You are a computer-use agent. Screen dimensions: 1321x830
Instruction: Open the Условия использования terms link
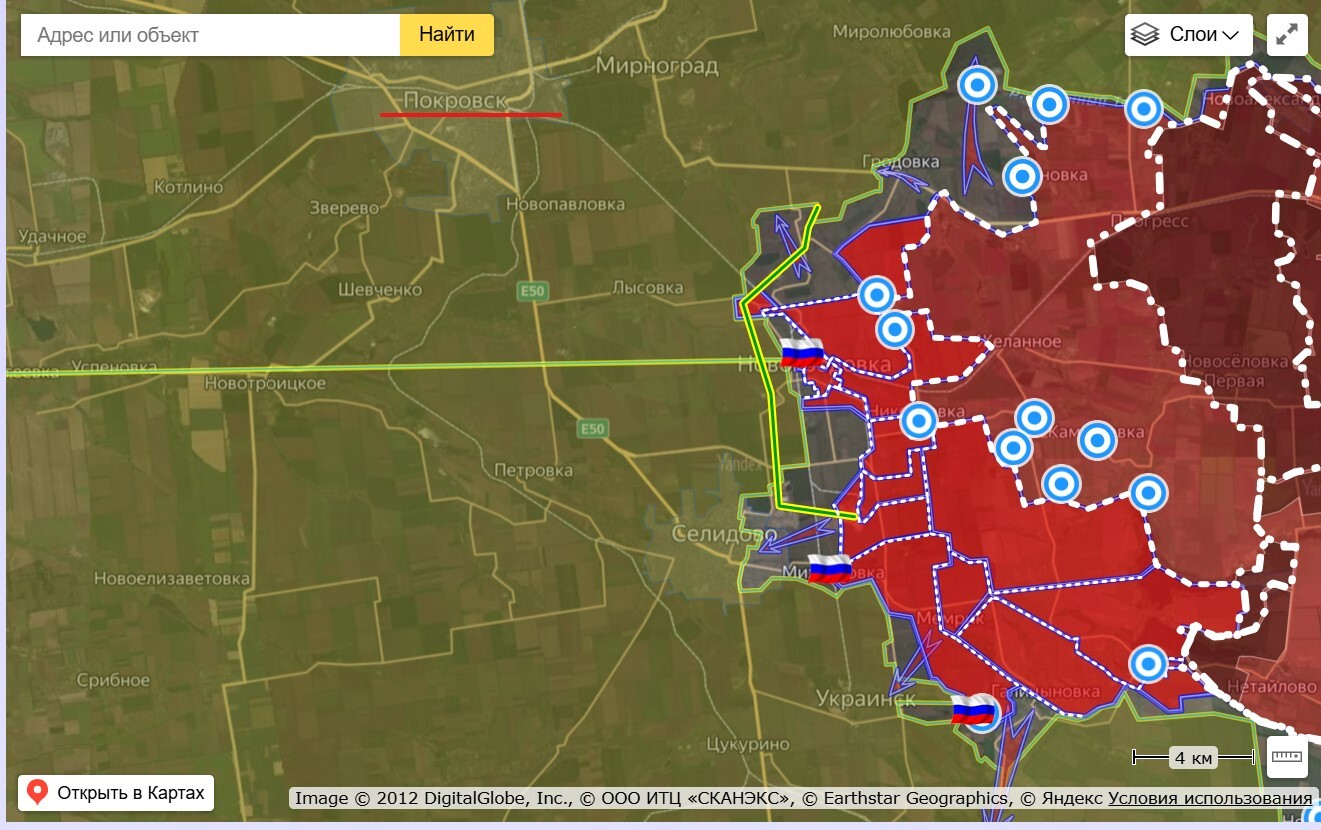point(1210,798)
